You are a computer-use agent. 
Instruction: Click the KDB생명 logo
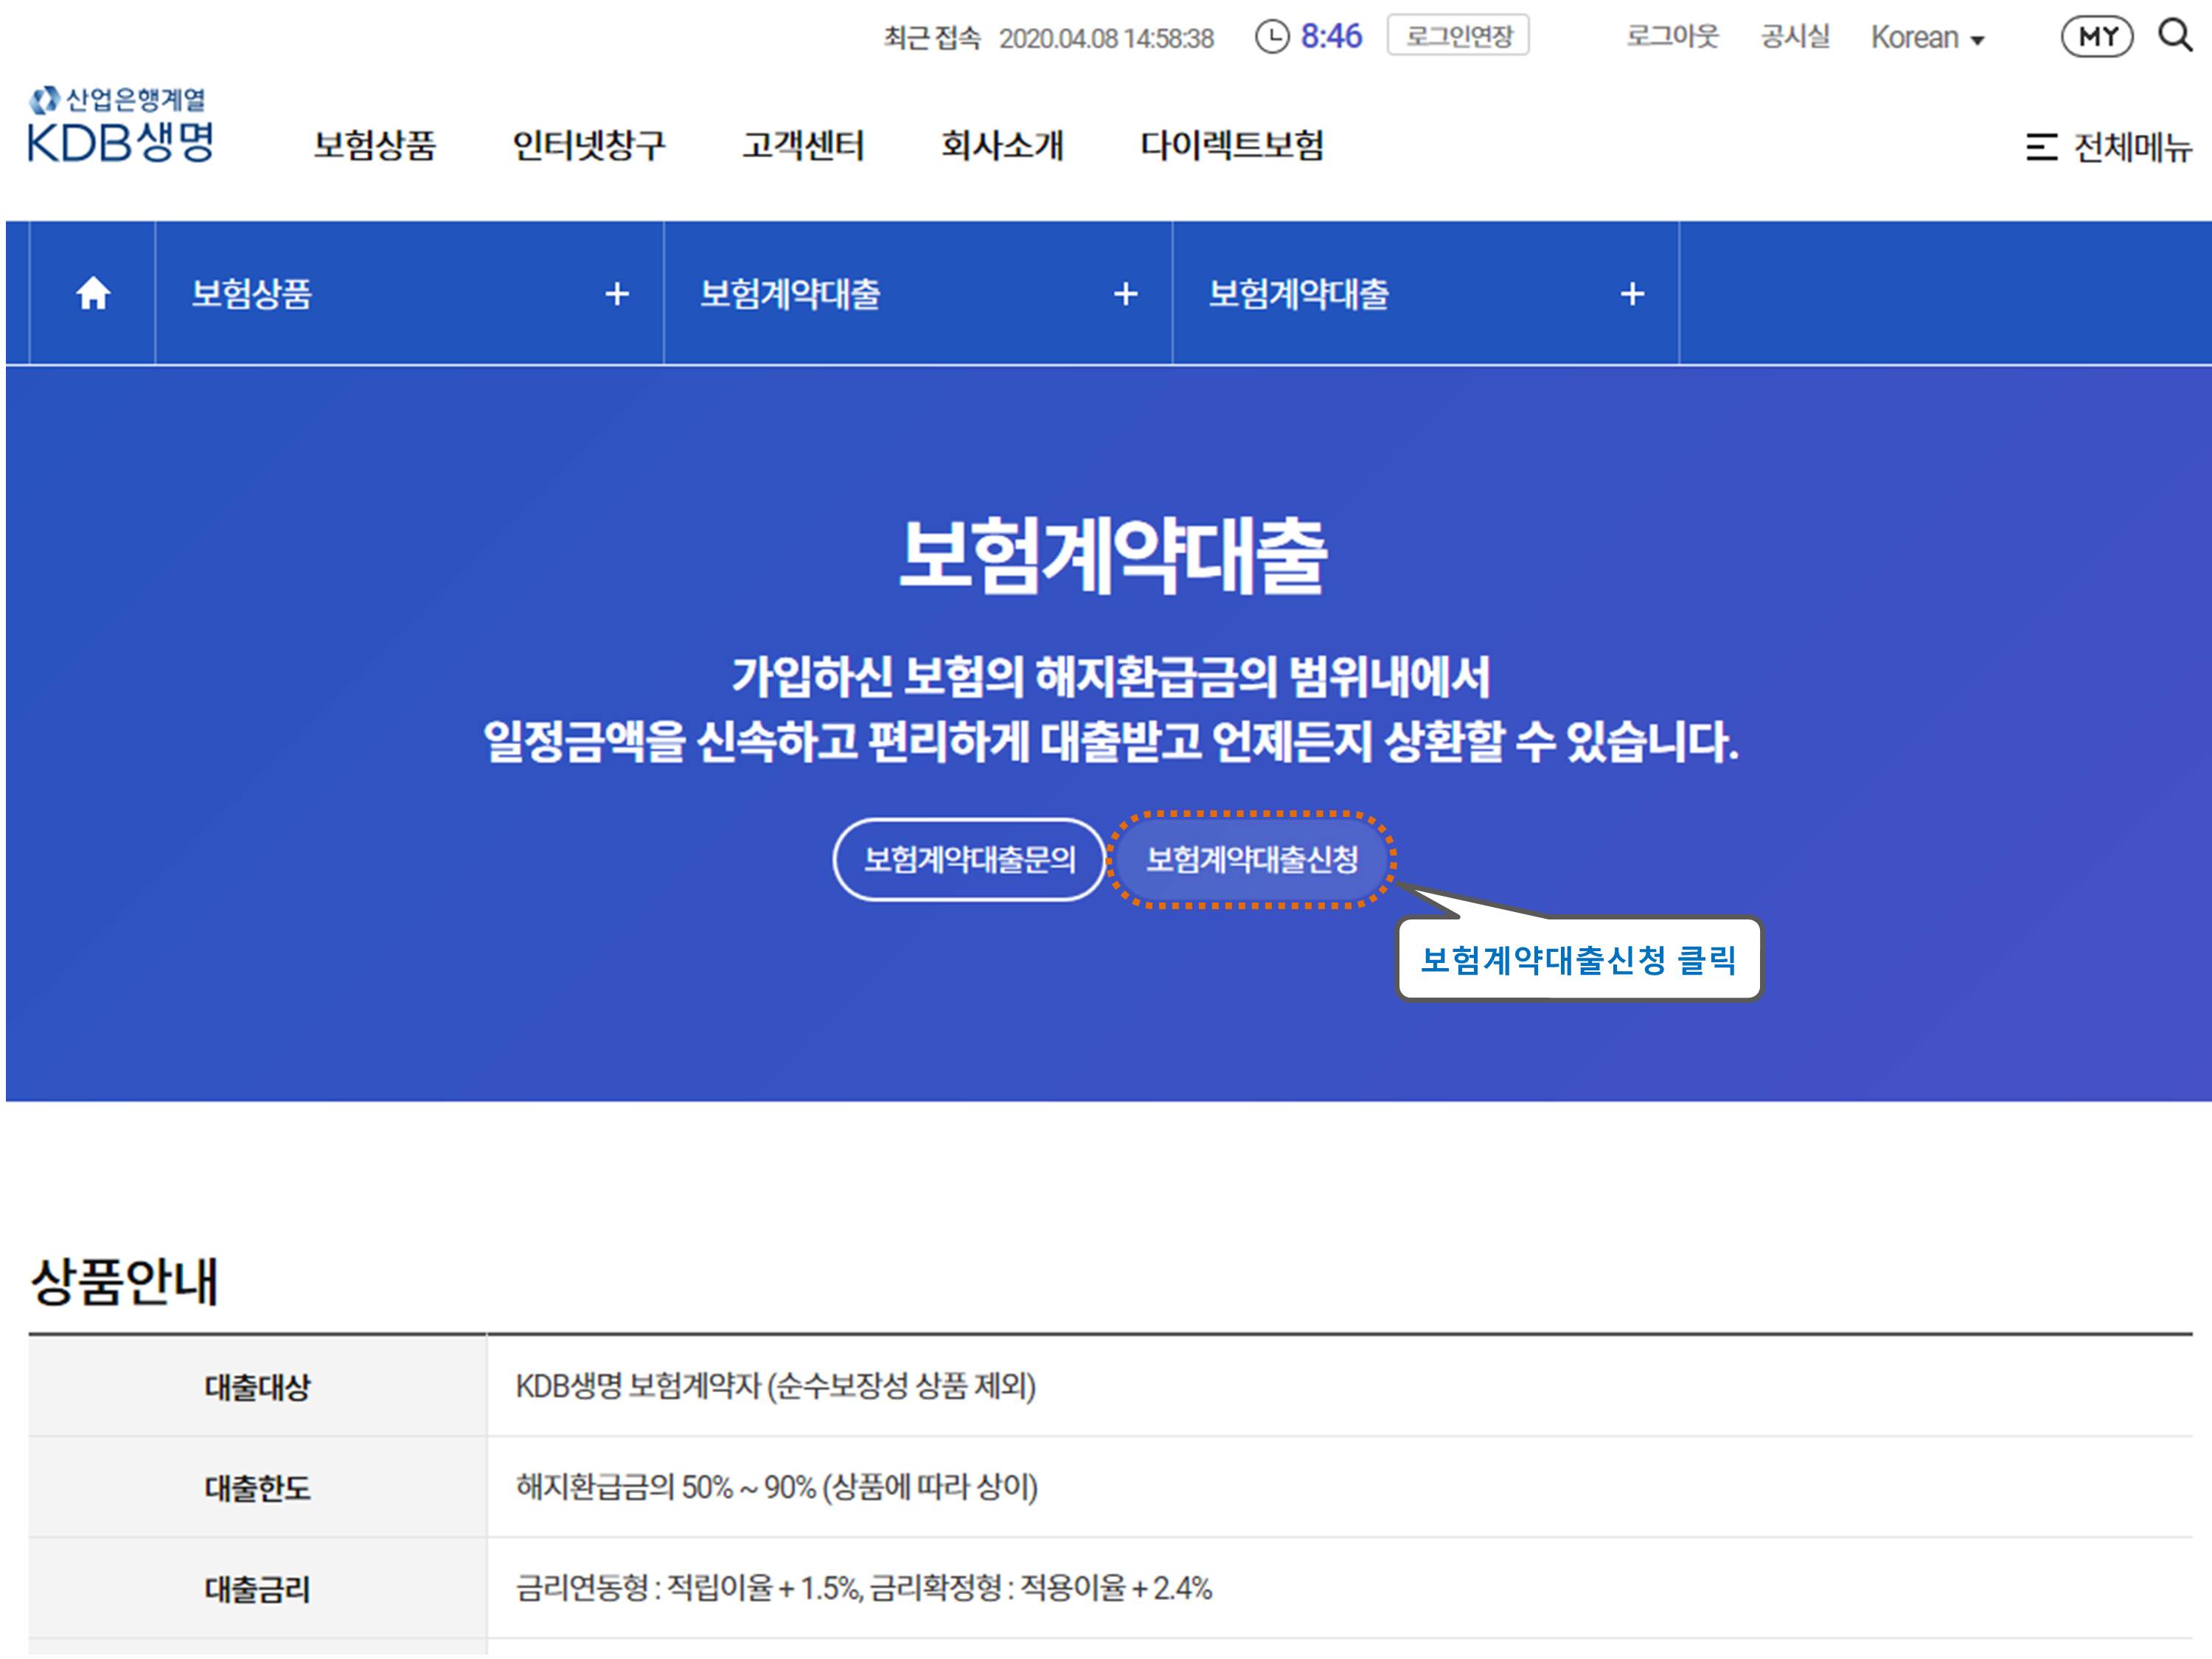click(120, 126)
